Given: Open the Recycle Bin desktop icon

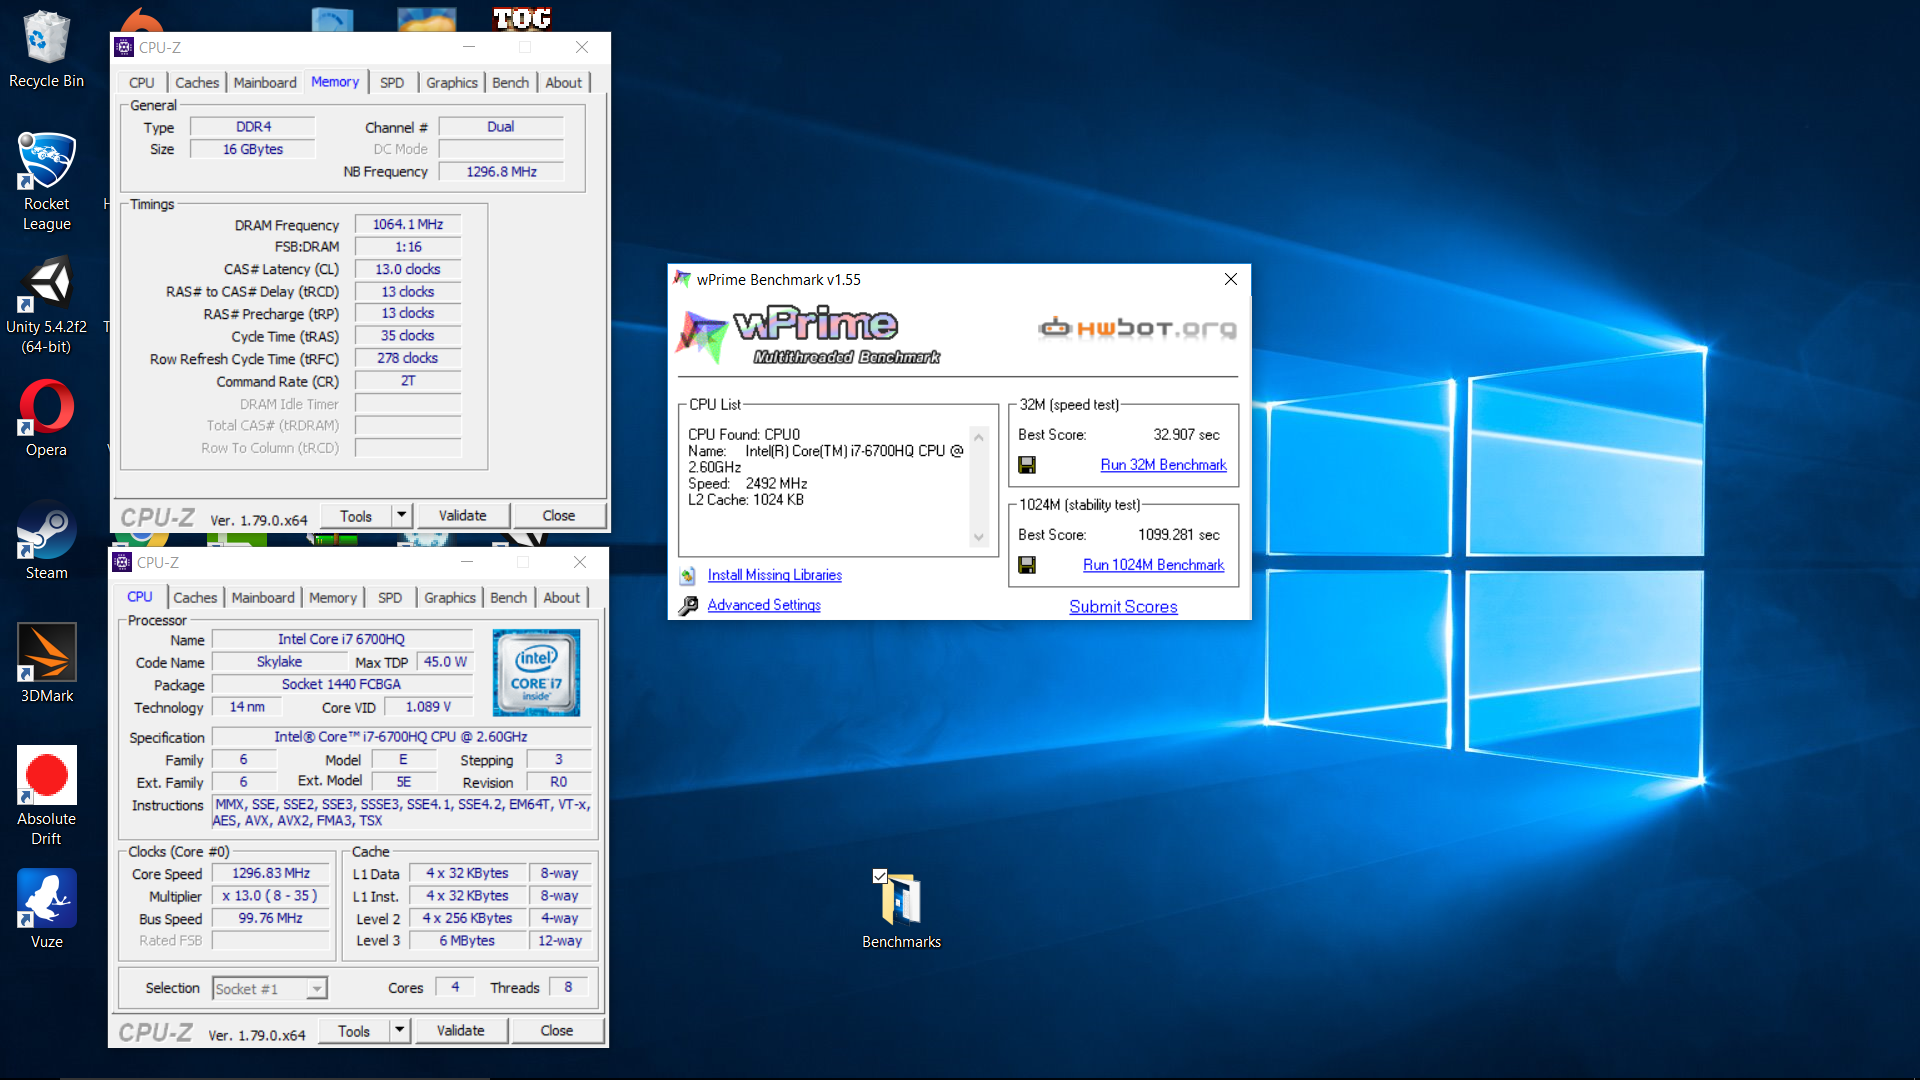Looking at the screenshot, I should tap(46, 48).
